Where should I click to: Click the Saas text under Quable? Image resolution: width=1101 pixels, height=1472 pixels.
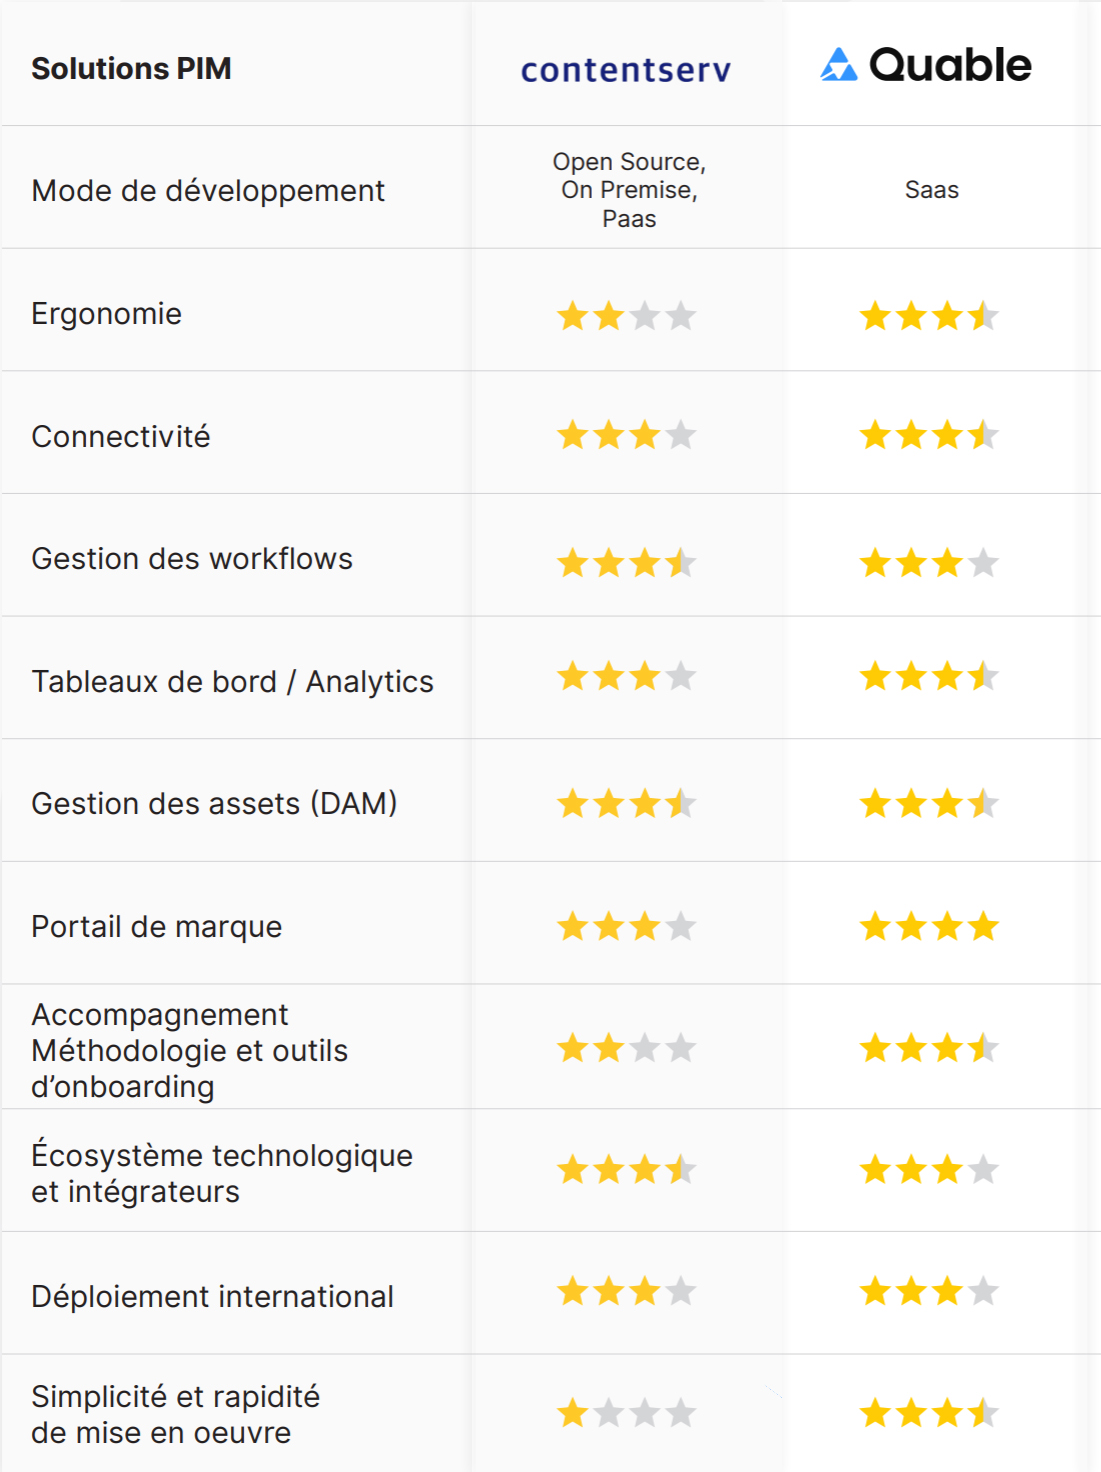click(931, 190)
